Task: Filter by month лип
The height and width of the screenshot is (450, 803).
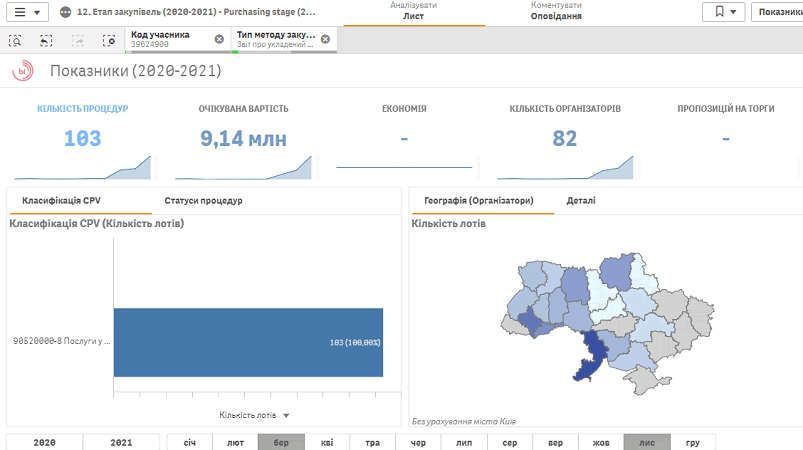Action: 464,442
